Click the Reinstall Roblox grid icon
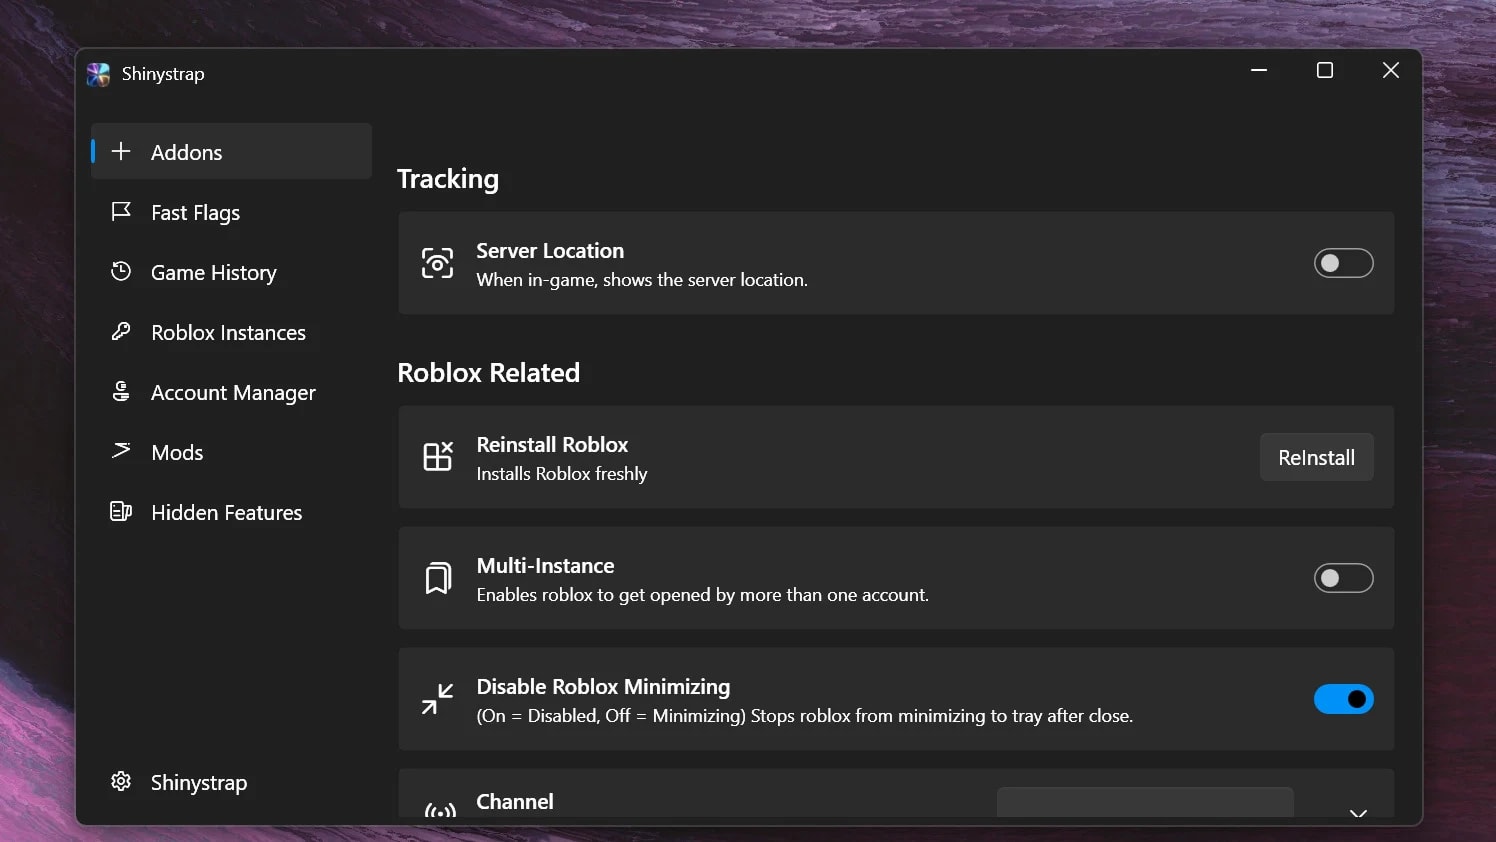The width and height of the screenshot is (1496, 842). [x=437, y=456]
